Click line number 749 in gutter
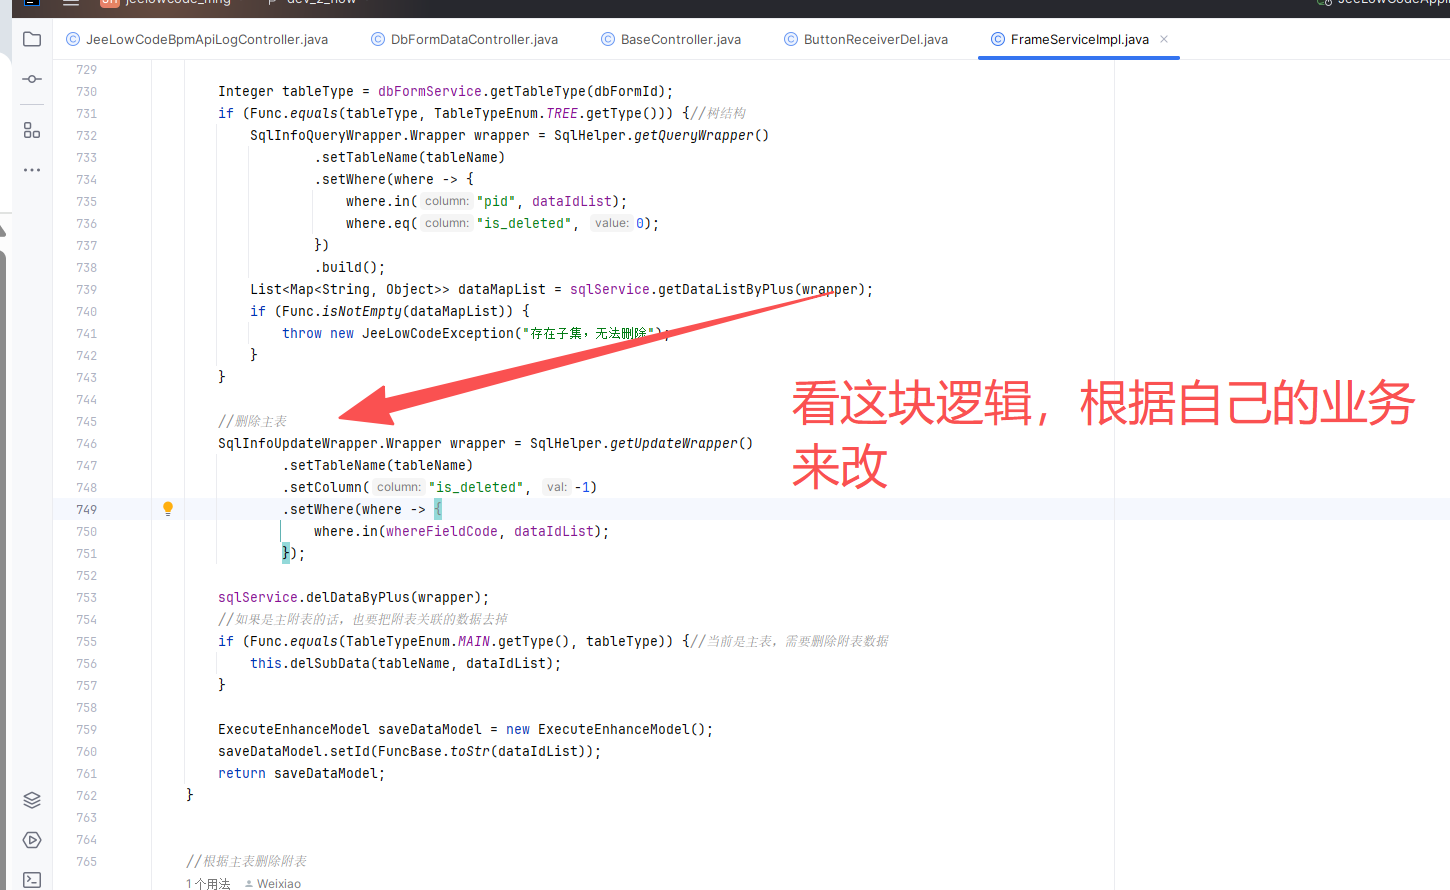This screenshot has height=890, width=1450. [87, 509]
